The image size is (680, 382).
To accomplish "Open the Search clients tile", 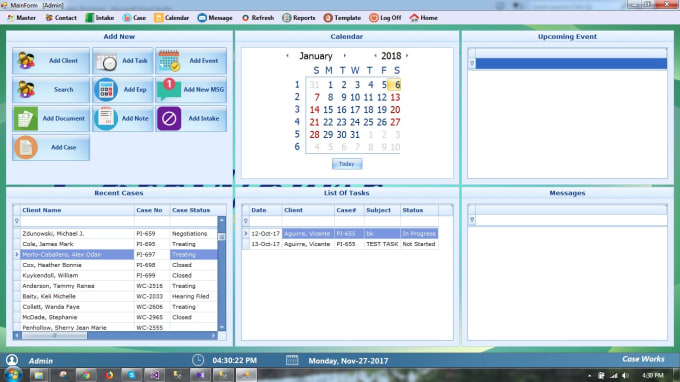I will click(51, 90).
